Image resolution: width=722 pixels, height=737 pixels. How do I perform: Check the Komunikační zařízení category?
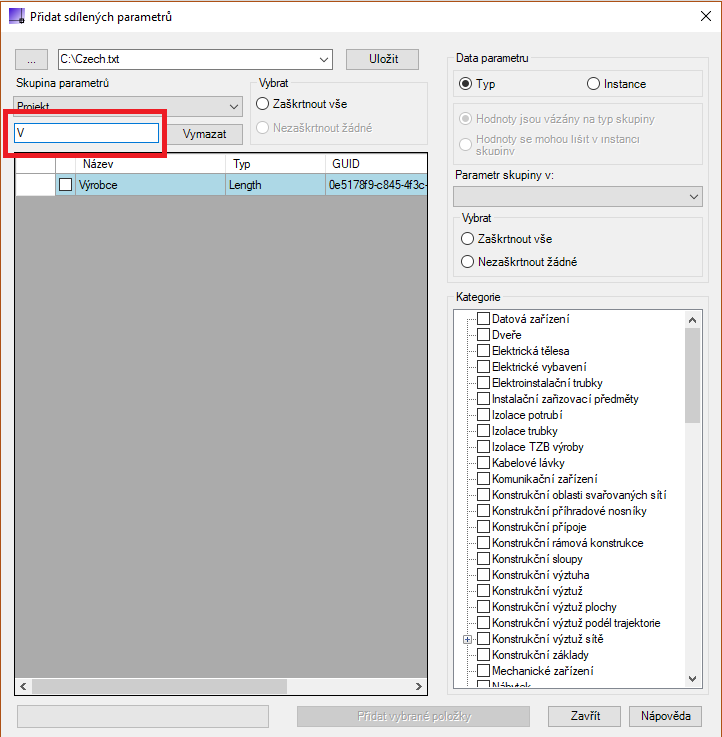[483, 478]
